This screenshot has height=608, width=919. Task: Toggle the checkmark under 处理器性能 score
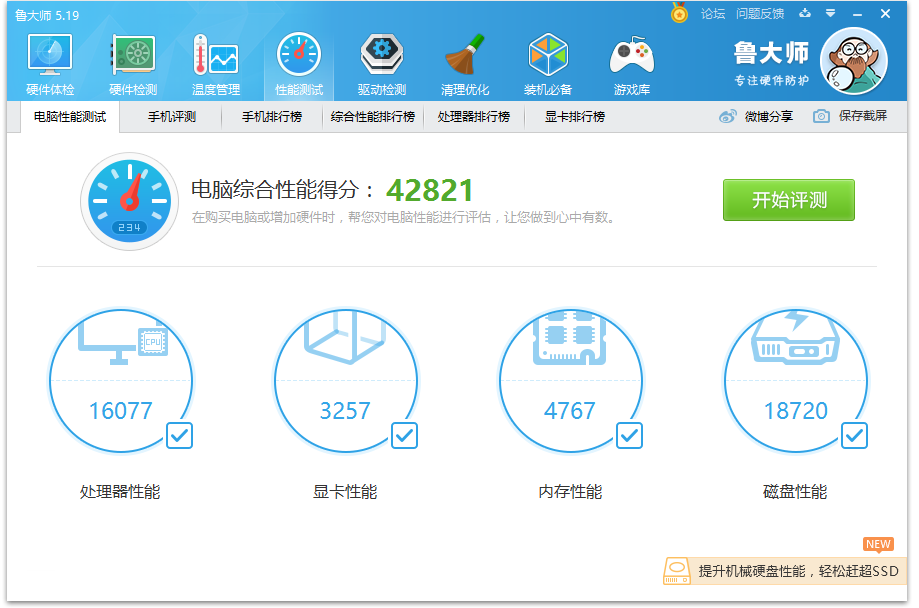(x=178, y=436)
